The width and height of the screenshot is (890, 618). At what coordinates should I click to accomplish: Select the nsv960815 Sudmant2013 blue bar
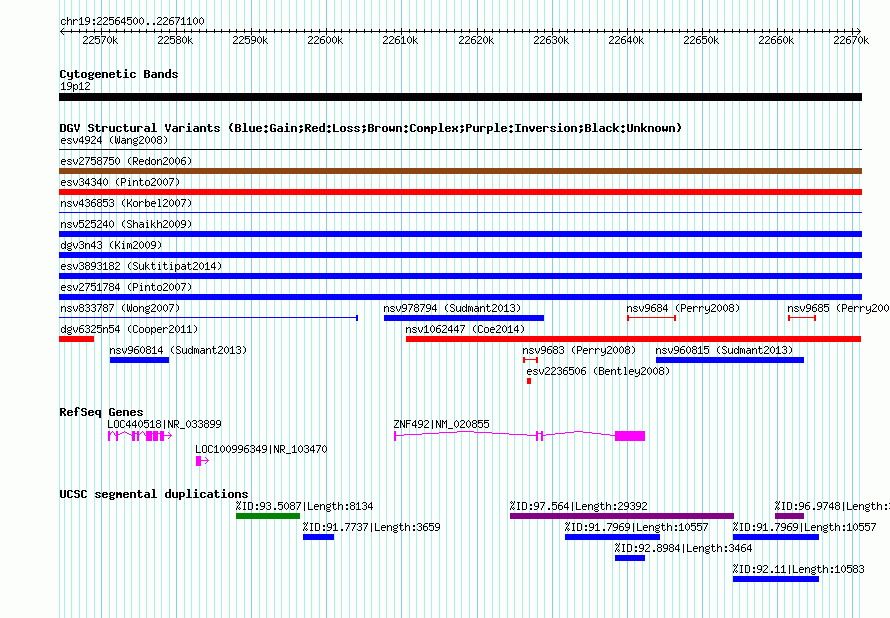click(730, 360)
